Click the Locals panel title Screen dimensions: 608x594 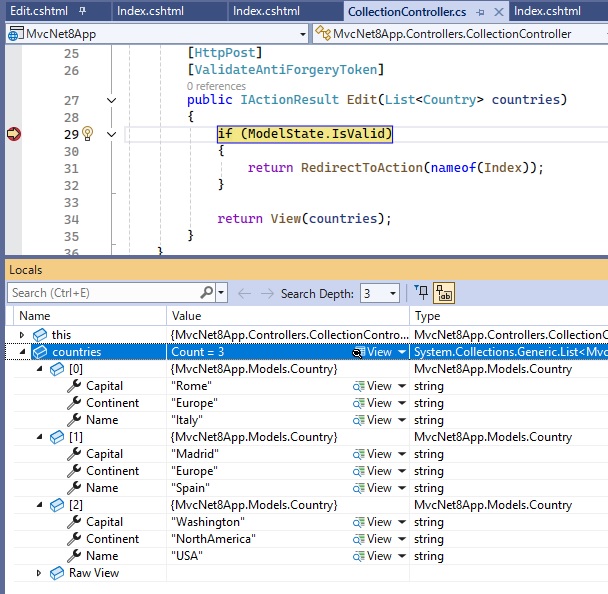[x=26, y=270]
